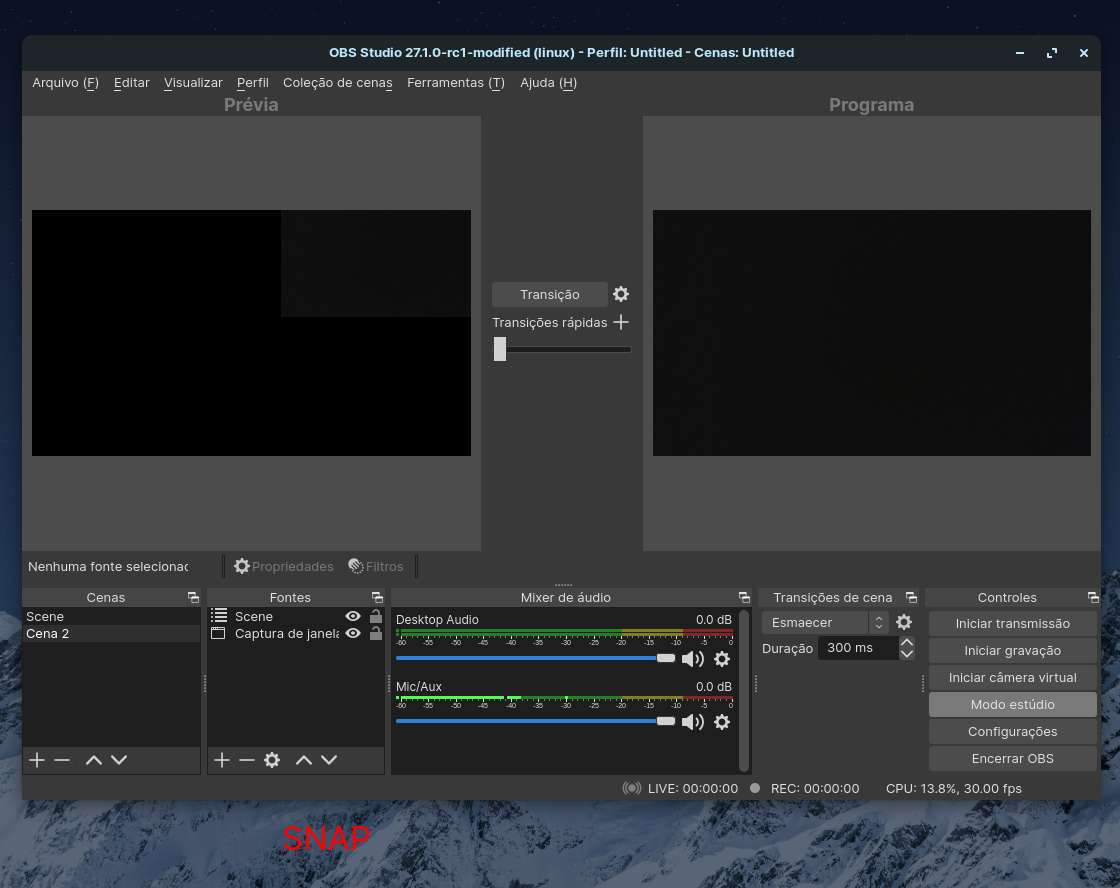Screen dimensions: 1120x888
Task: Open Configurações
Action: (x=1012, y=732)
